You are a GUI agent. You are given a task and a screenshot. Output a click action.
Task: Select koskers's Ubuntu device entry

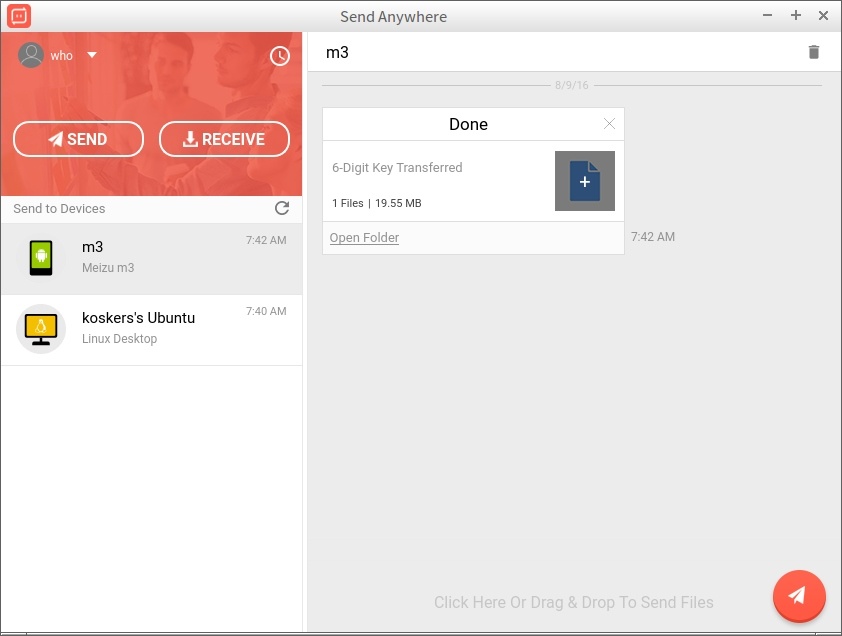click(x=151, y=329)
